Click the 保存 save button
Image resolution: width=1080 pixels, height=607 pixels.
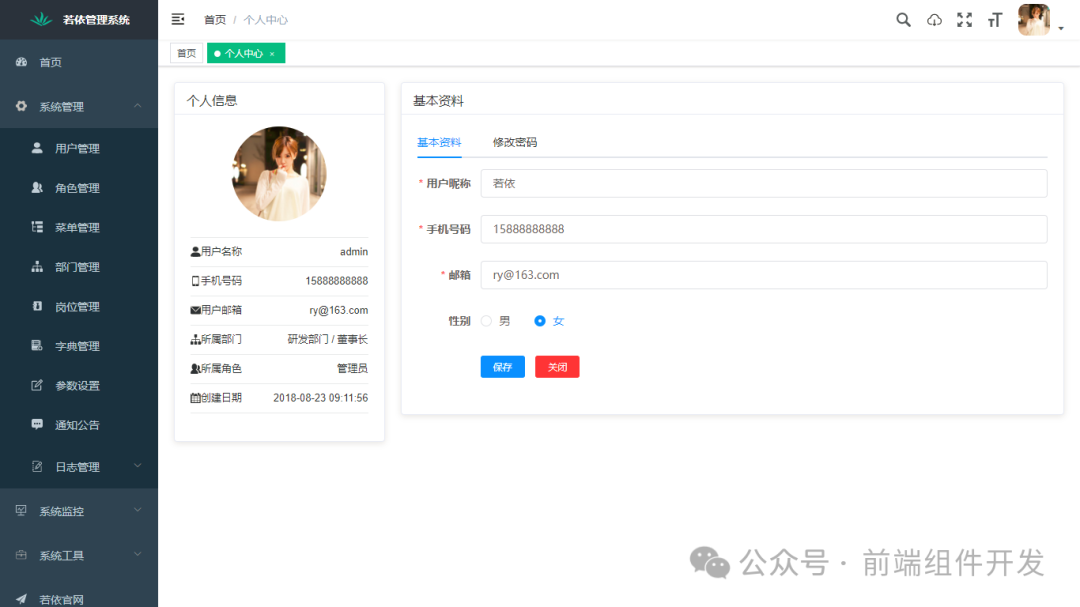(502, 366)
